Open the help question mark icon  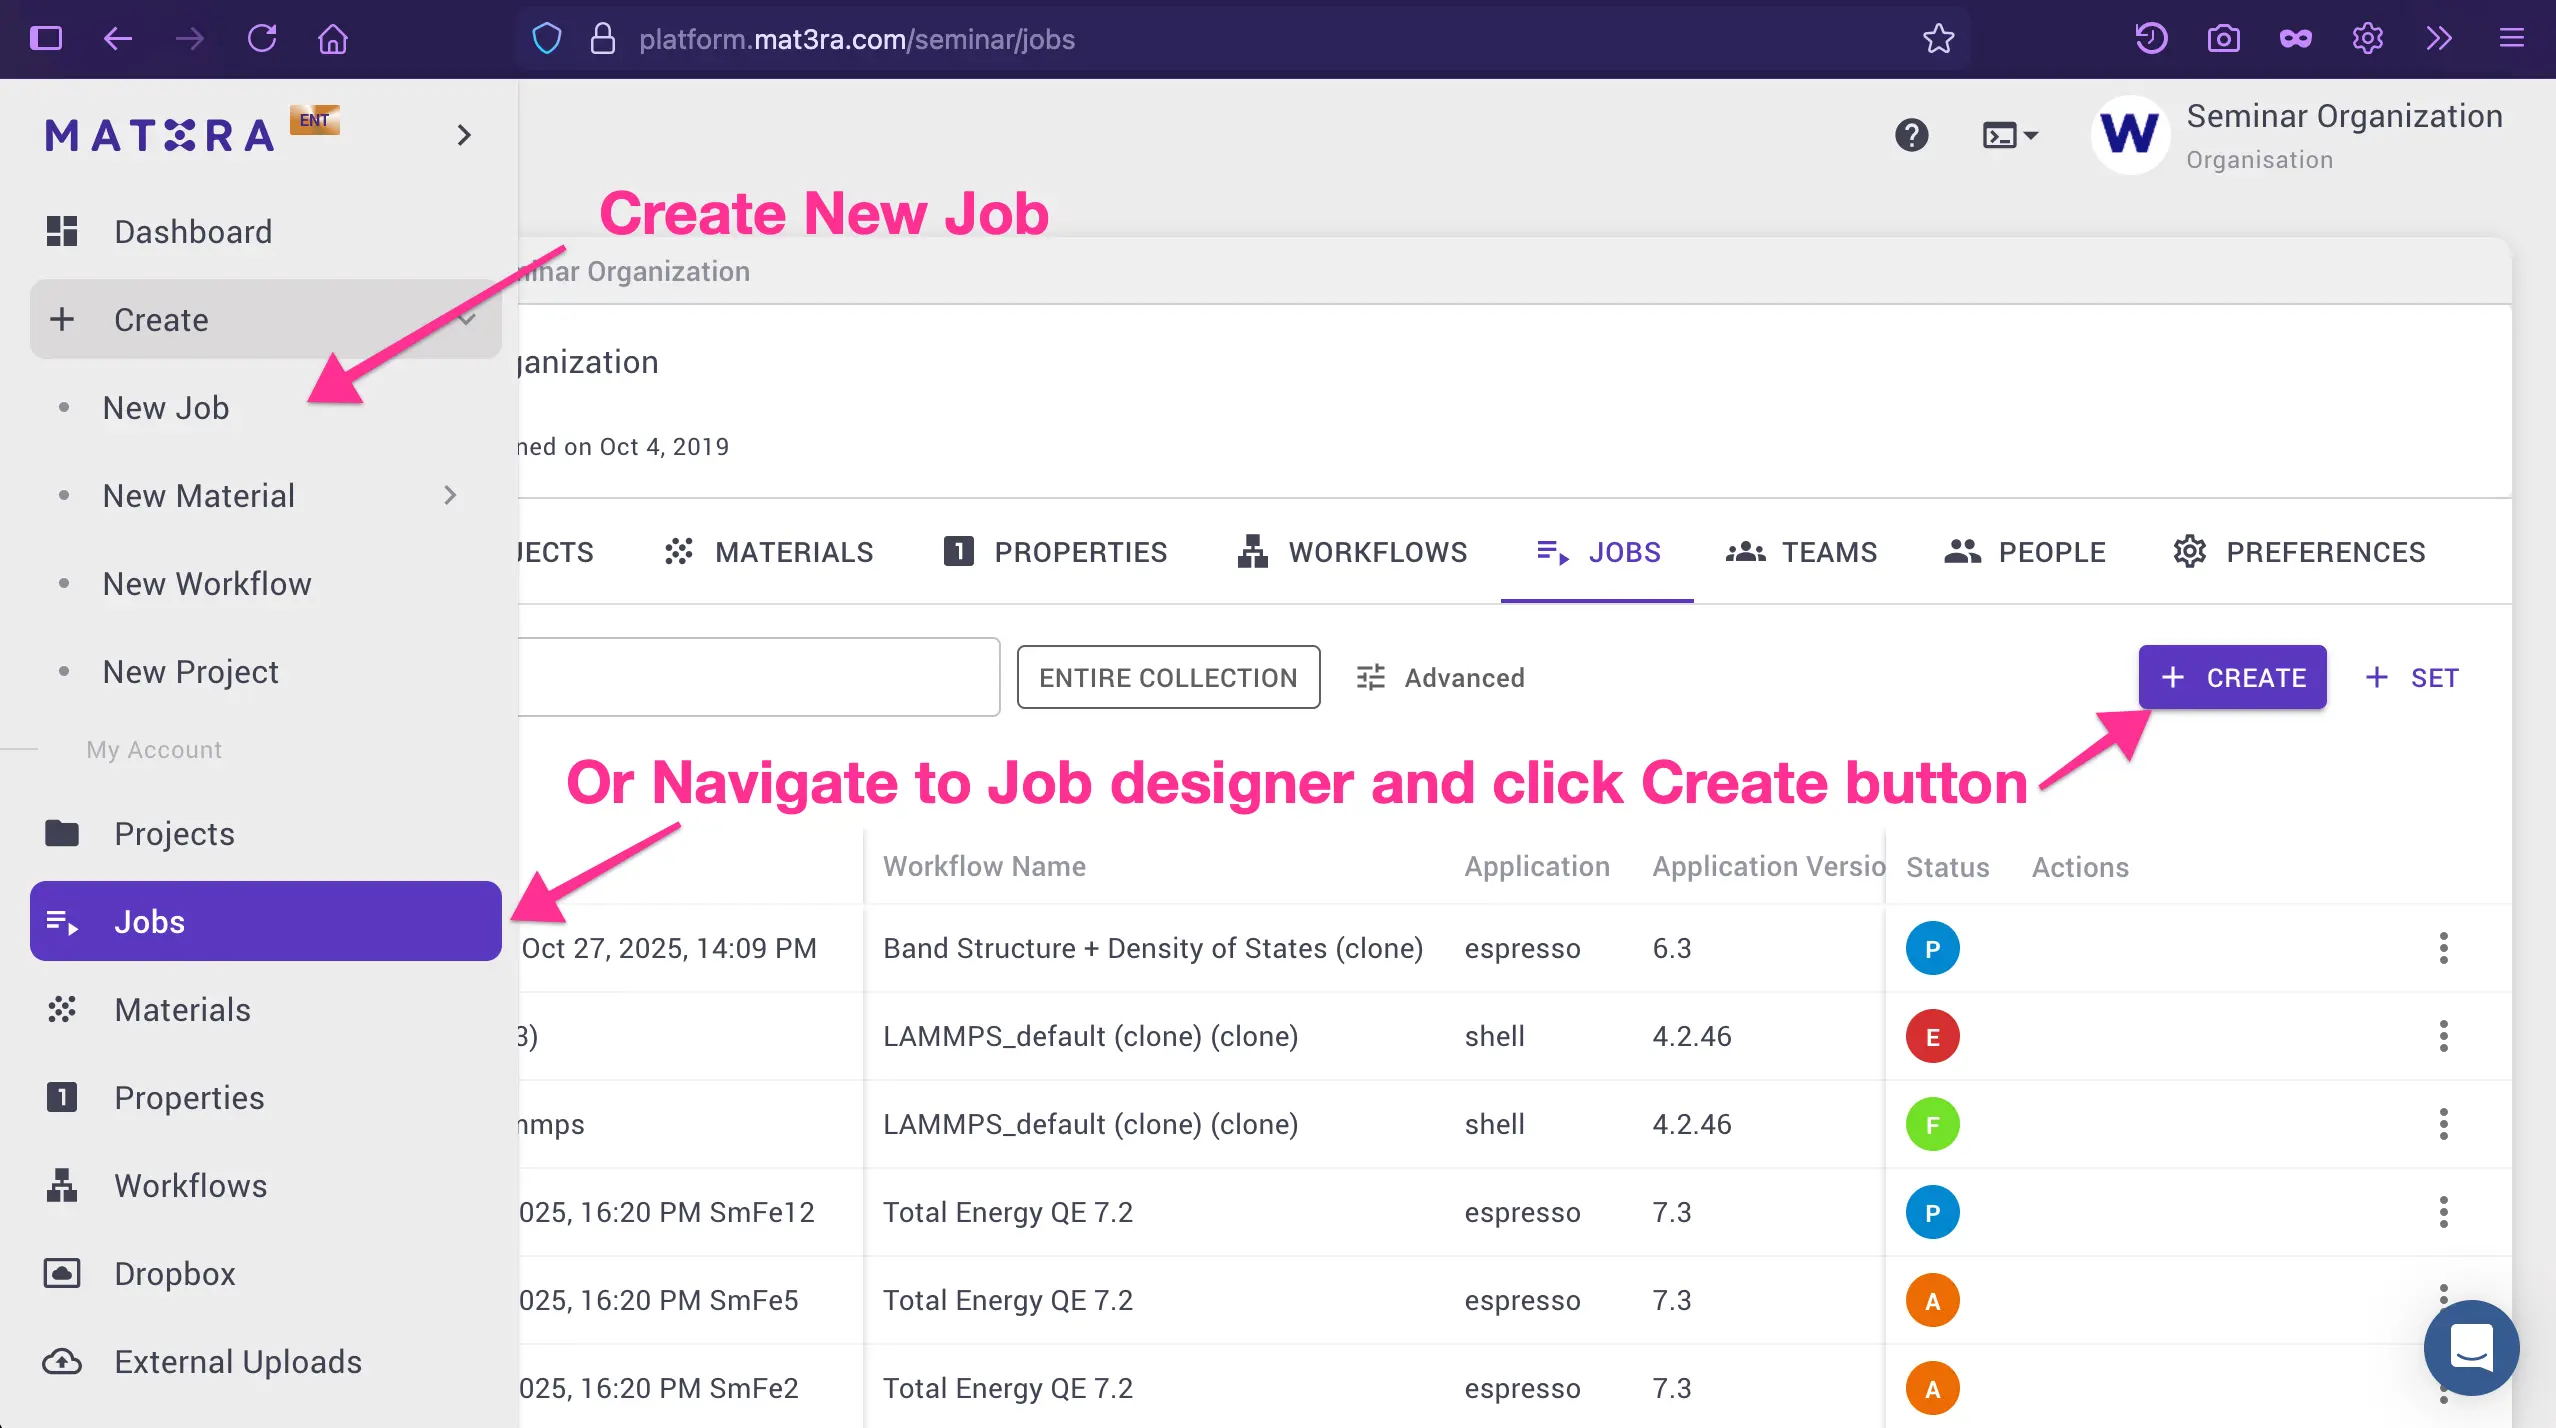(1911, 135)
